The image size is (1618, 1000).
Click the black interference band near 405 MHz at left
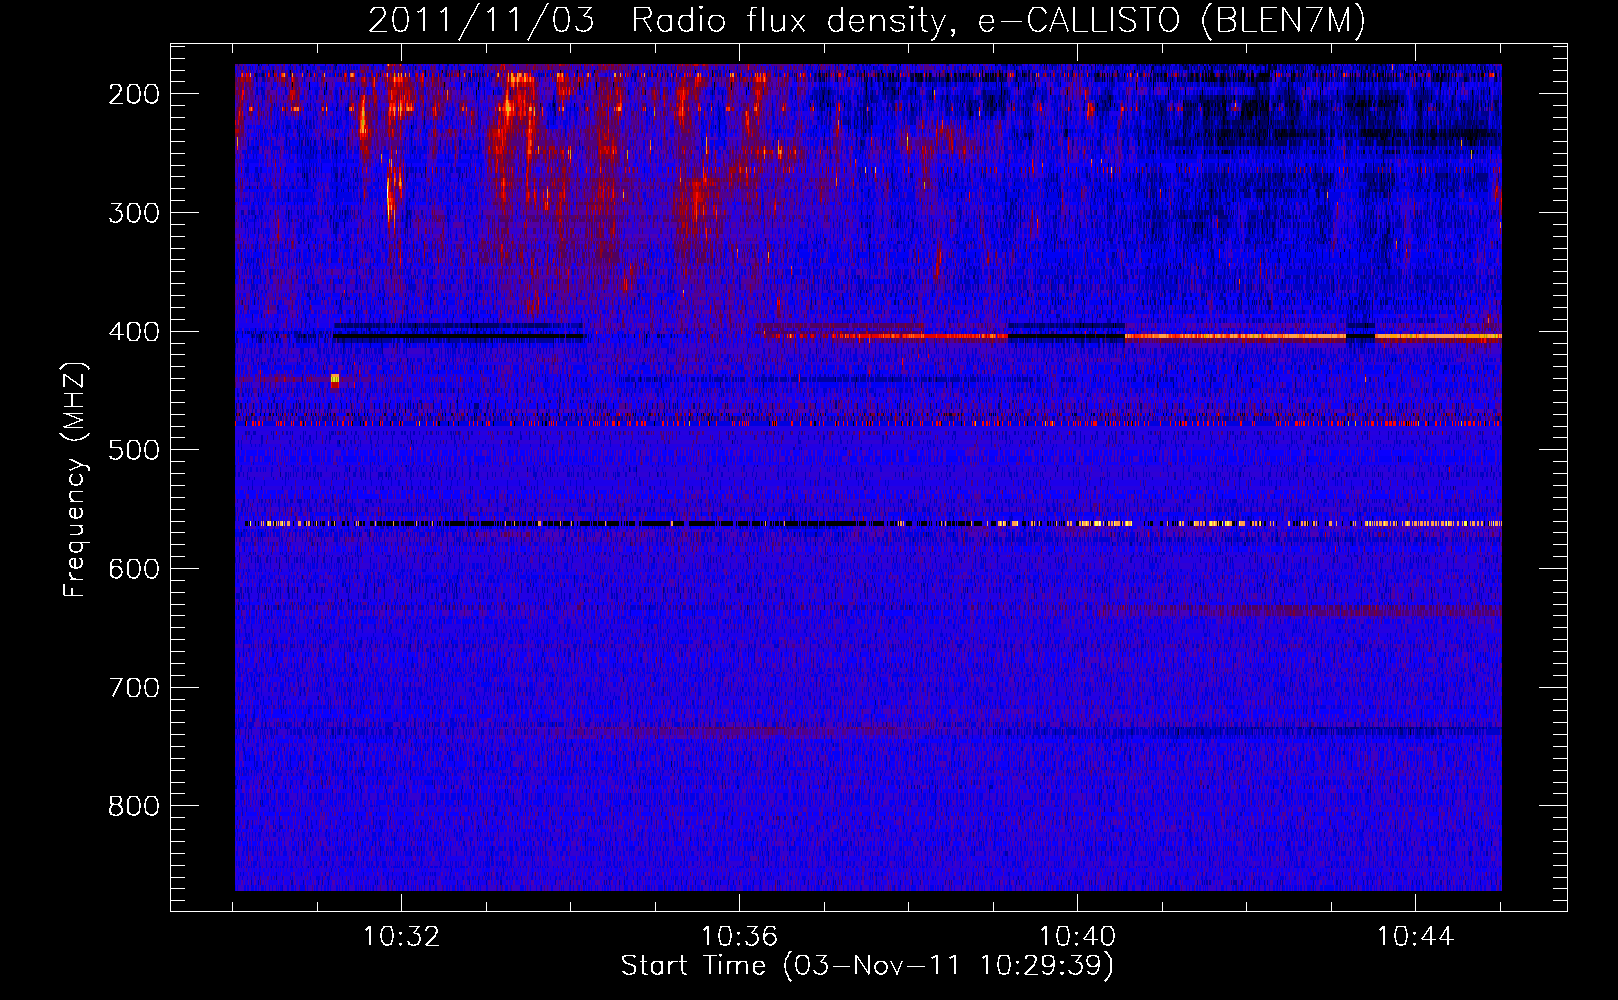pyautogui.click(x=459, y=336)
